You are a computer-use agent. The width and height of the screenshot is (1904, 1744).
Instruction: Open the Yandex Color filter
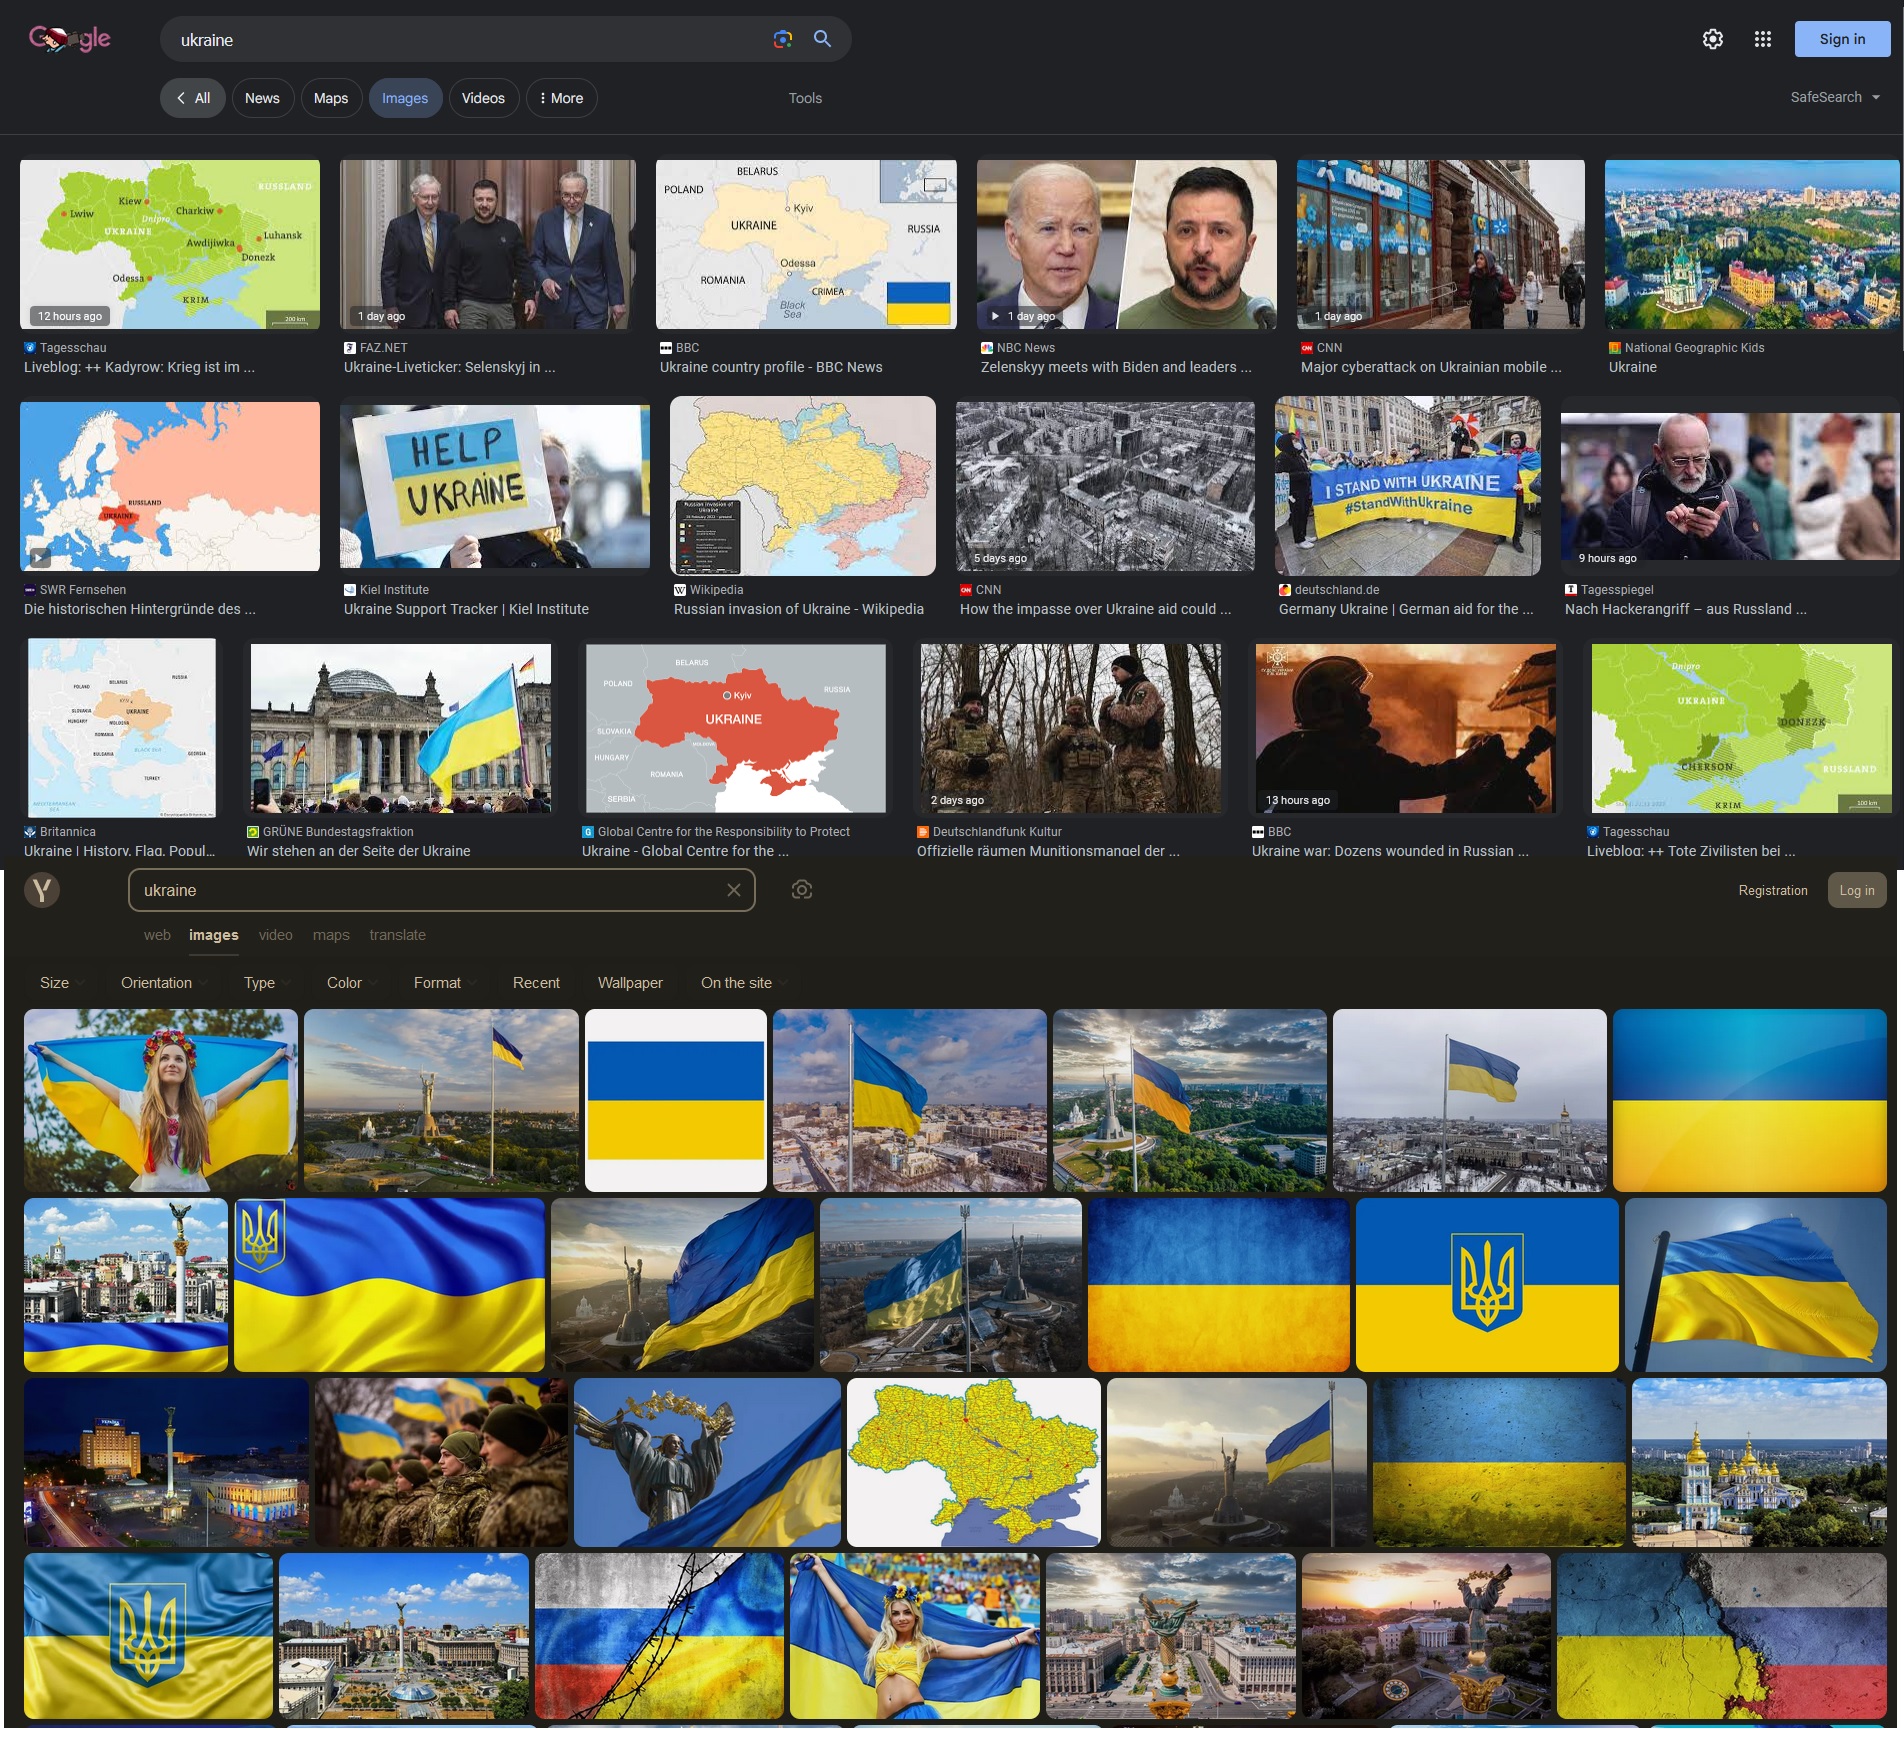351,983
